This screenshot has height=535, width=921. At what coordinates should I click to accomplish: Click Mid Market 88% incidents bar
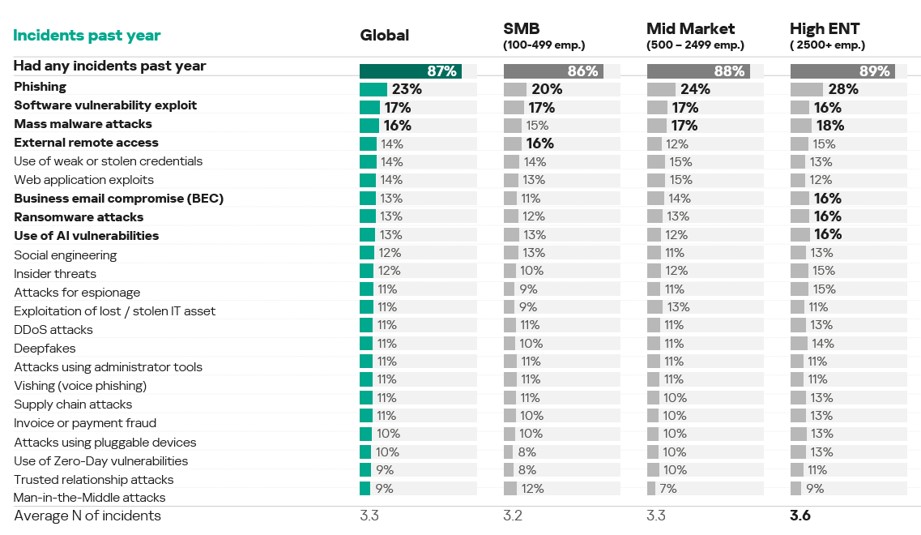(698, 71)
